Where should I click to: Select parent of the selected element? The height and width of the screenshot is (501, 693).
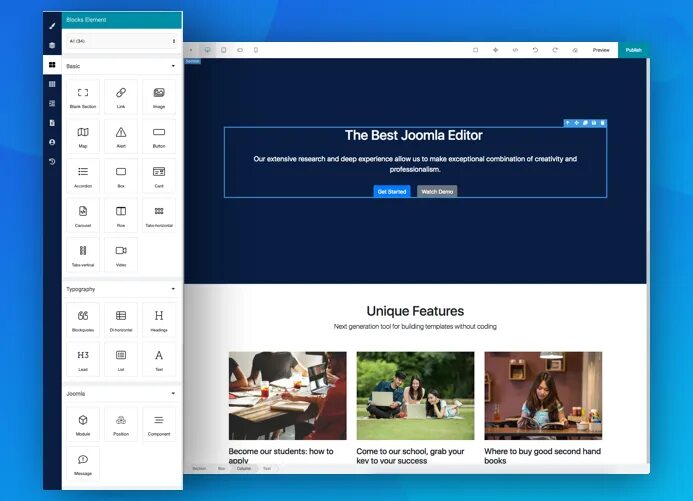pyautogui.click(x=568, y=123)
